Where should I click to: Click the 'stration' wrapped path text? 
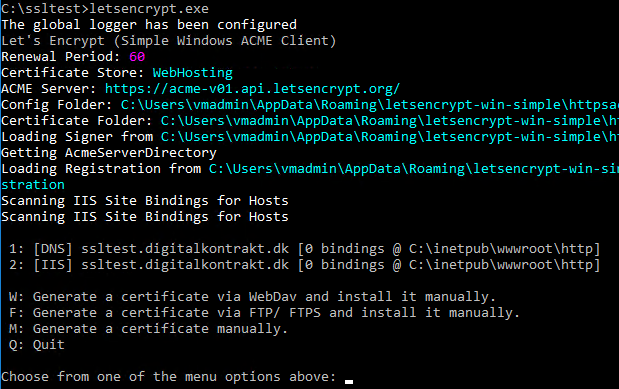tap(33, 184)
